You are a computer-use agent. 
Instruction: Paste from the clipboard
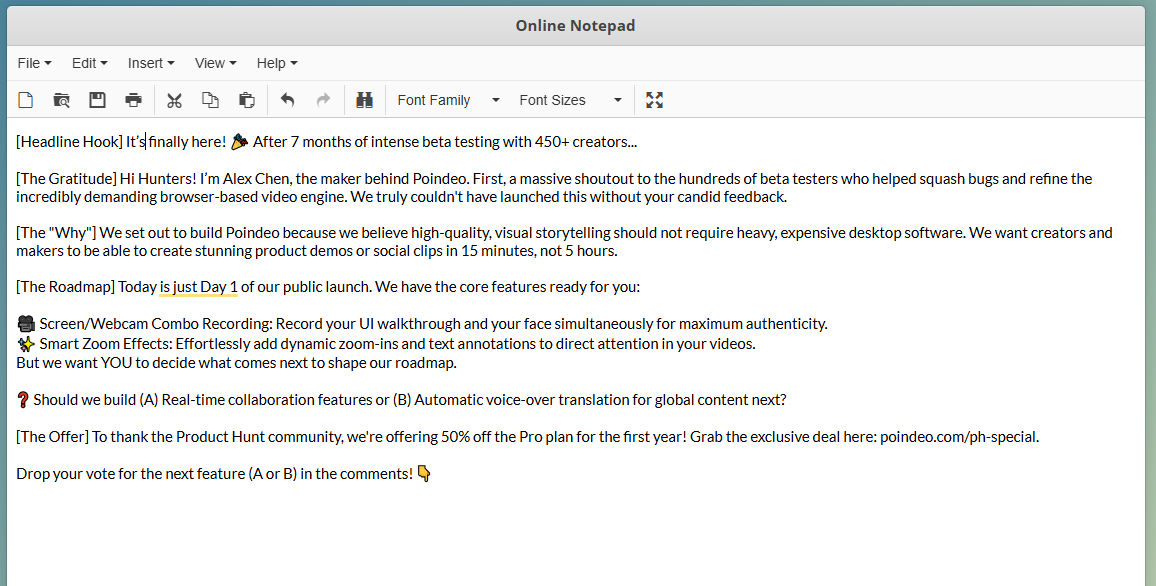coord(246,99)
